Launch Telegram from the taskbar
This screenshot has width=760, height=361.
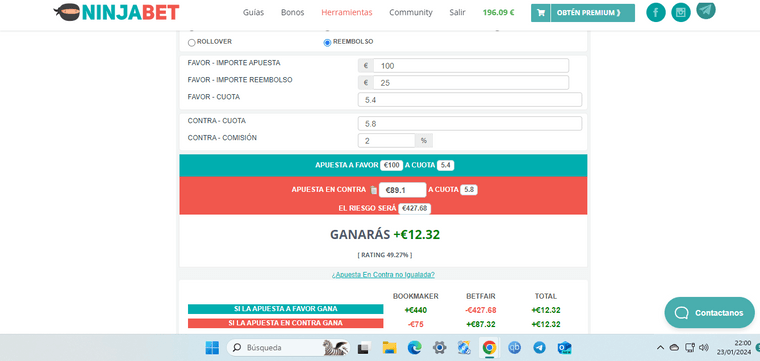point(539,347)
